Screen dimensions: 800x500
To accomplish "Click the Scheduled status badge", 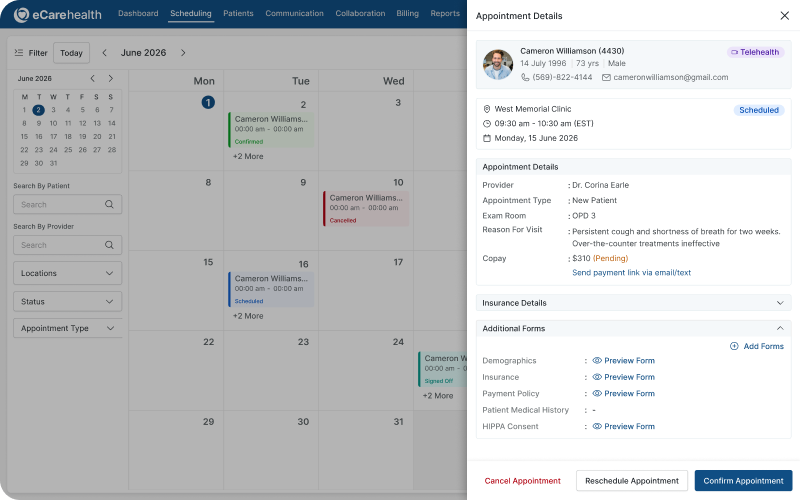I will 759,110.
